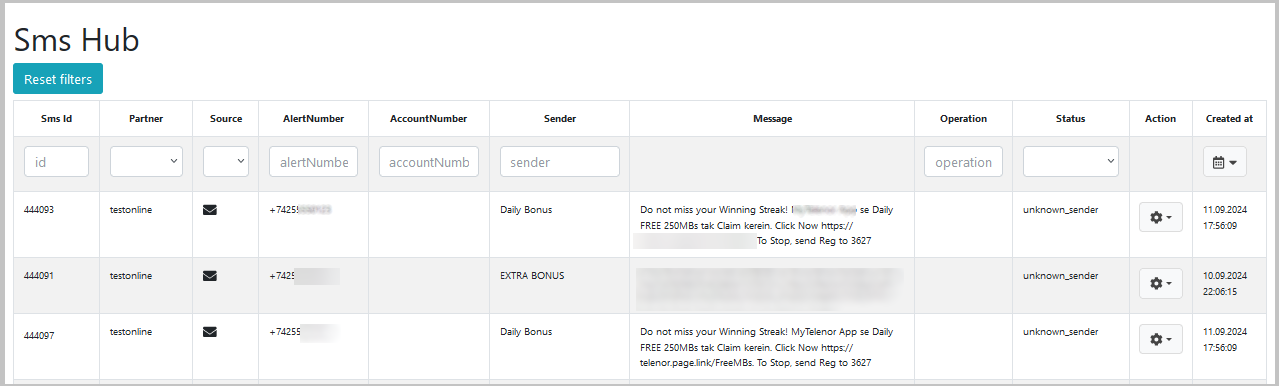Focus the Sms Id filter field
Screen dimensions: 1279x386
coord(56,162)
